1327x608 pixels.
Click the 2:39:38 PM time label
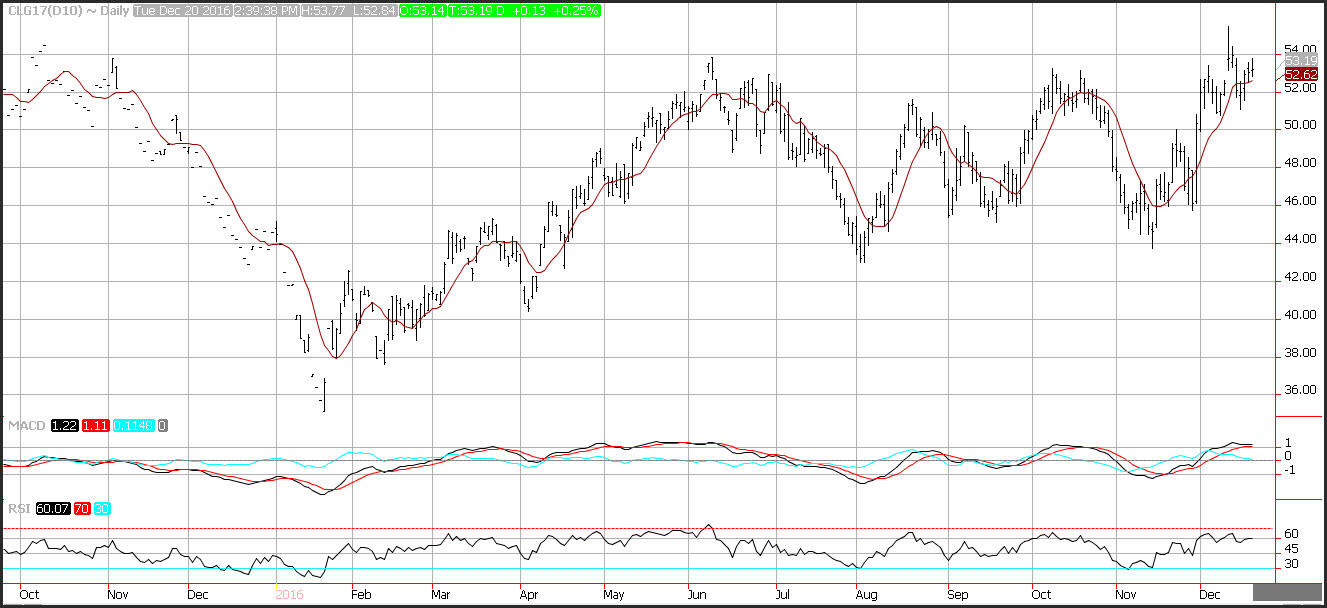point(271,10)
